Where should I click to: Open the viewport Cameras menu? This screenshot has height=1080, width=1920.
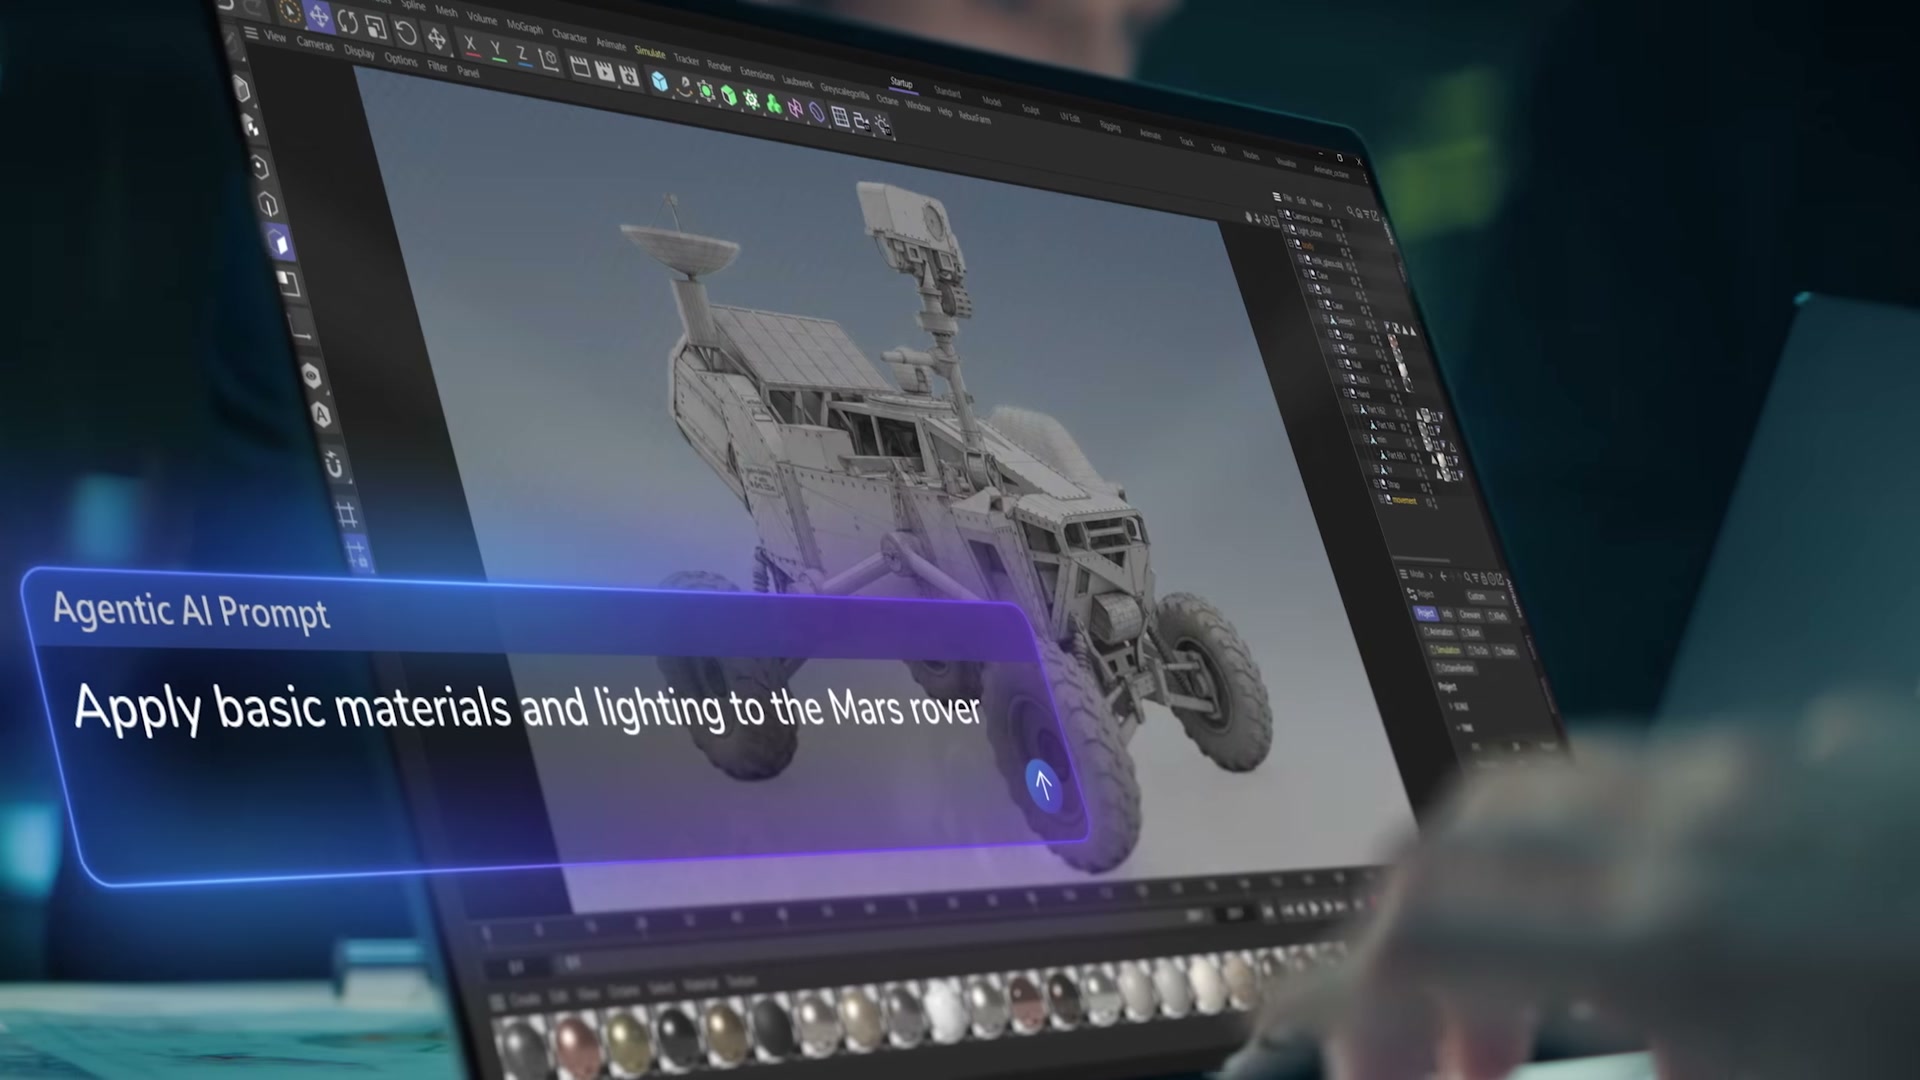click(315, 45)
